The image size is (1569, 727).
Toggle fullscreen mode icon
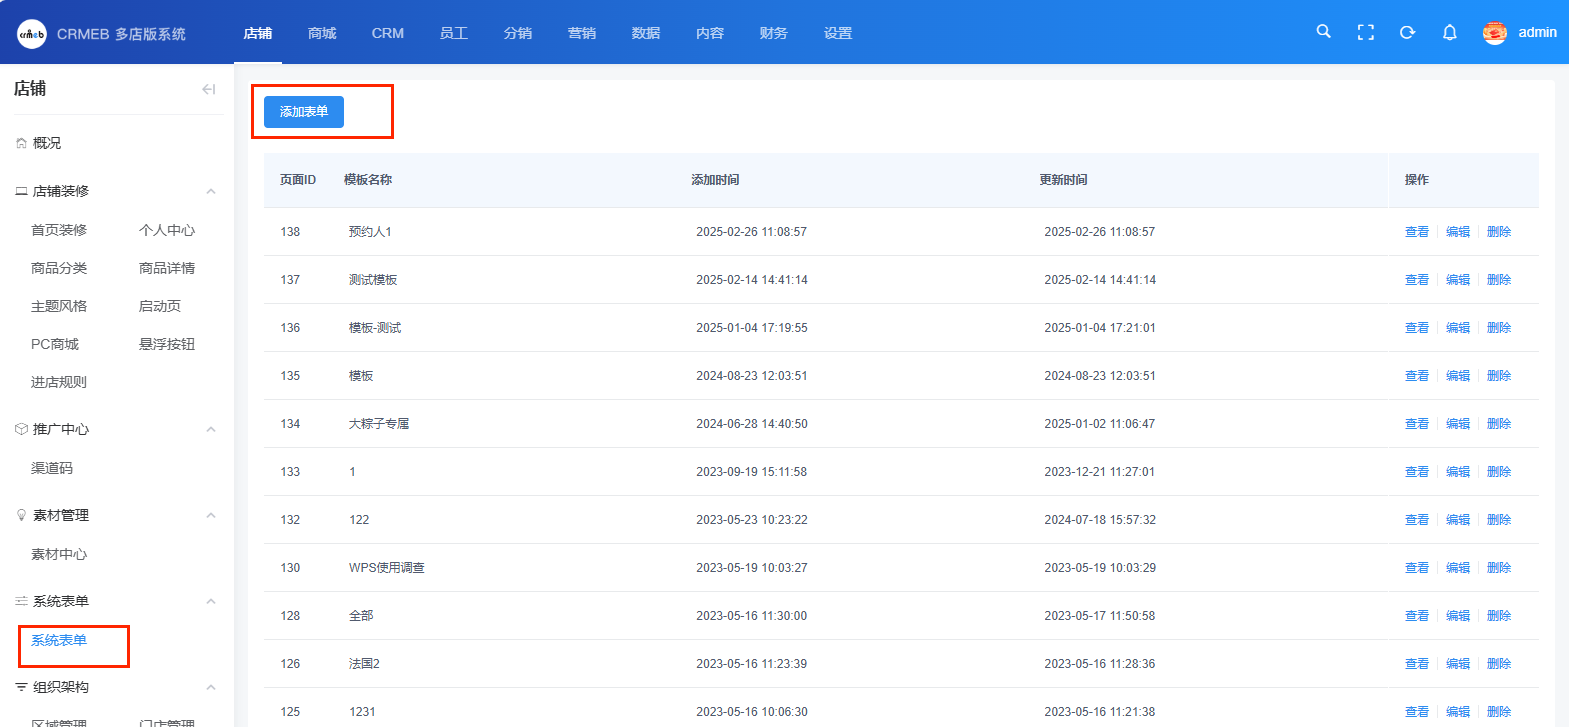coord(1365,32)
